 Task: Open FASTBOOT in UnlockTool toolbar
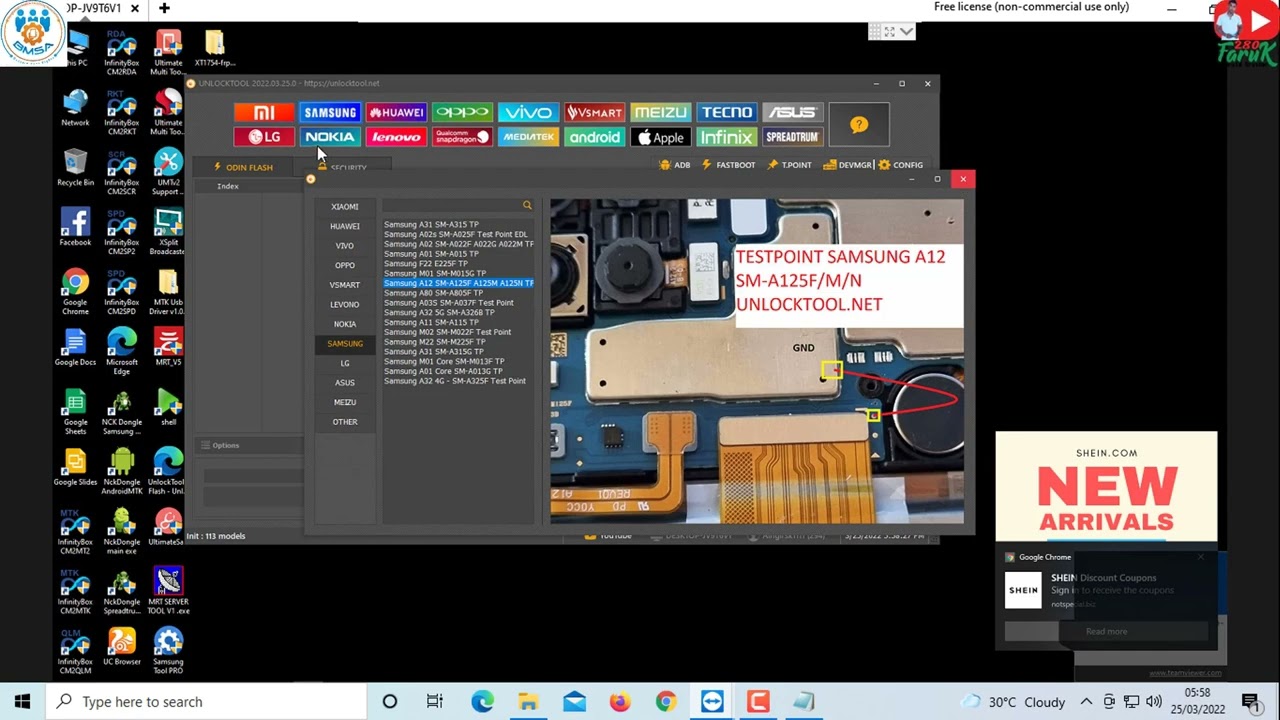point(729,165)
